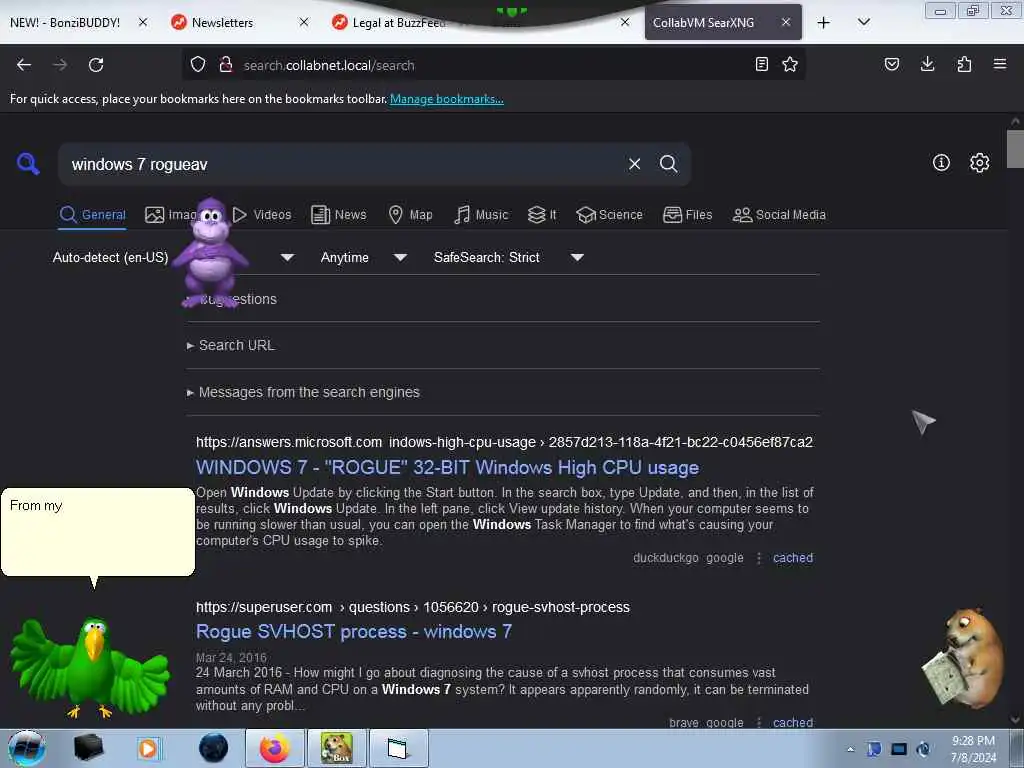Switch to the Newsletters tab
The image size is (1024, 768).
pyautogui.click(x=222, y=22)
